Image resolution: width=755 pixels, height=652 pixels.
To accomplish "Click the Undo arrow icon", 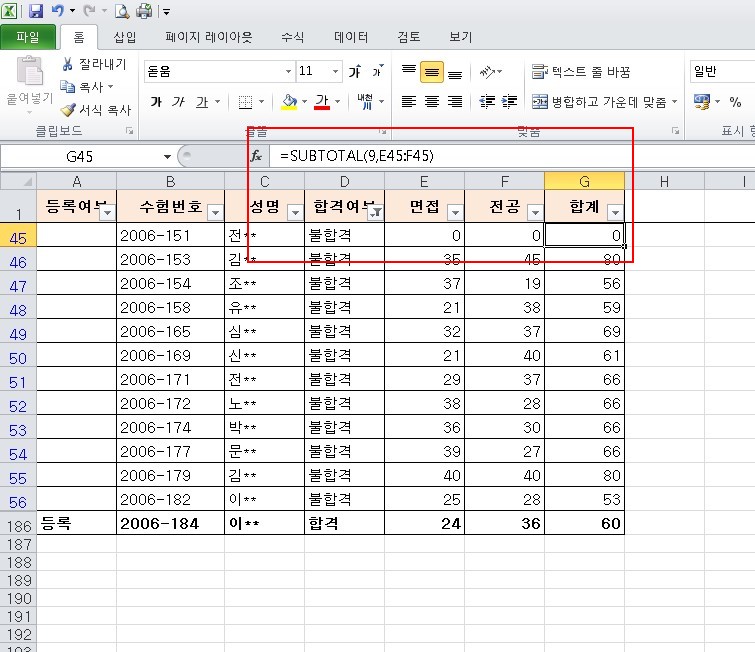I will tap(58, 11).
